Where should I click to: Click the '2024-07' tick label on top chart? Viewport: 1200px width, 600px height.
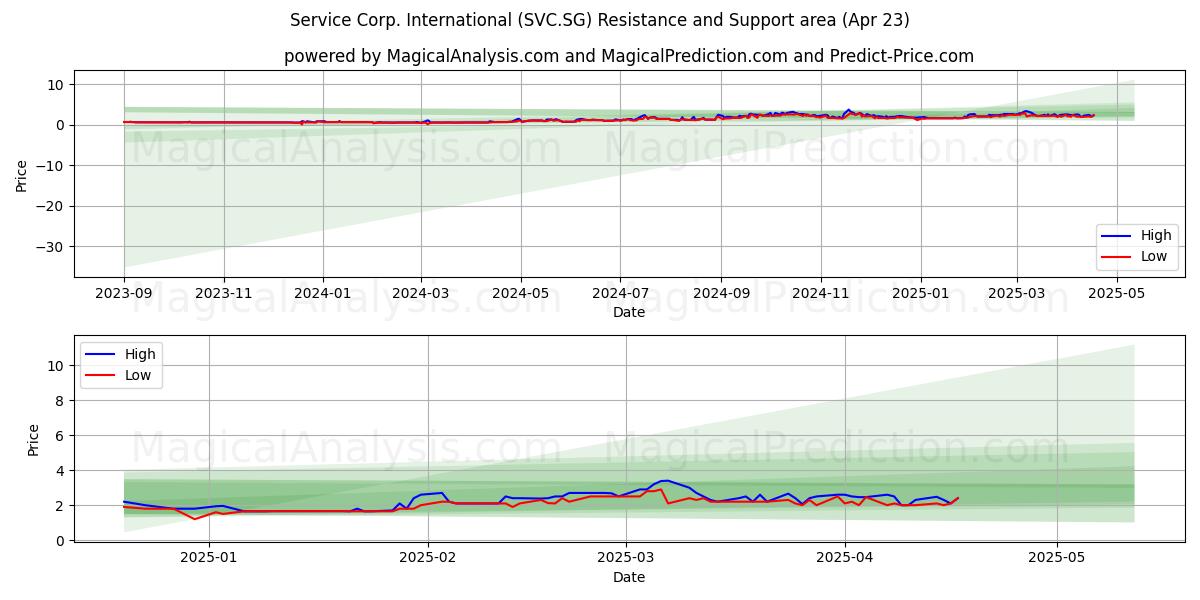click(x=620, y=294)
